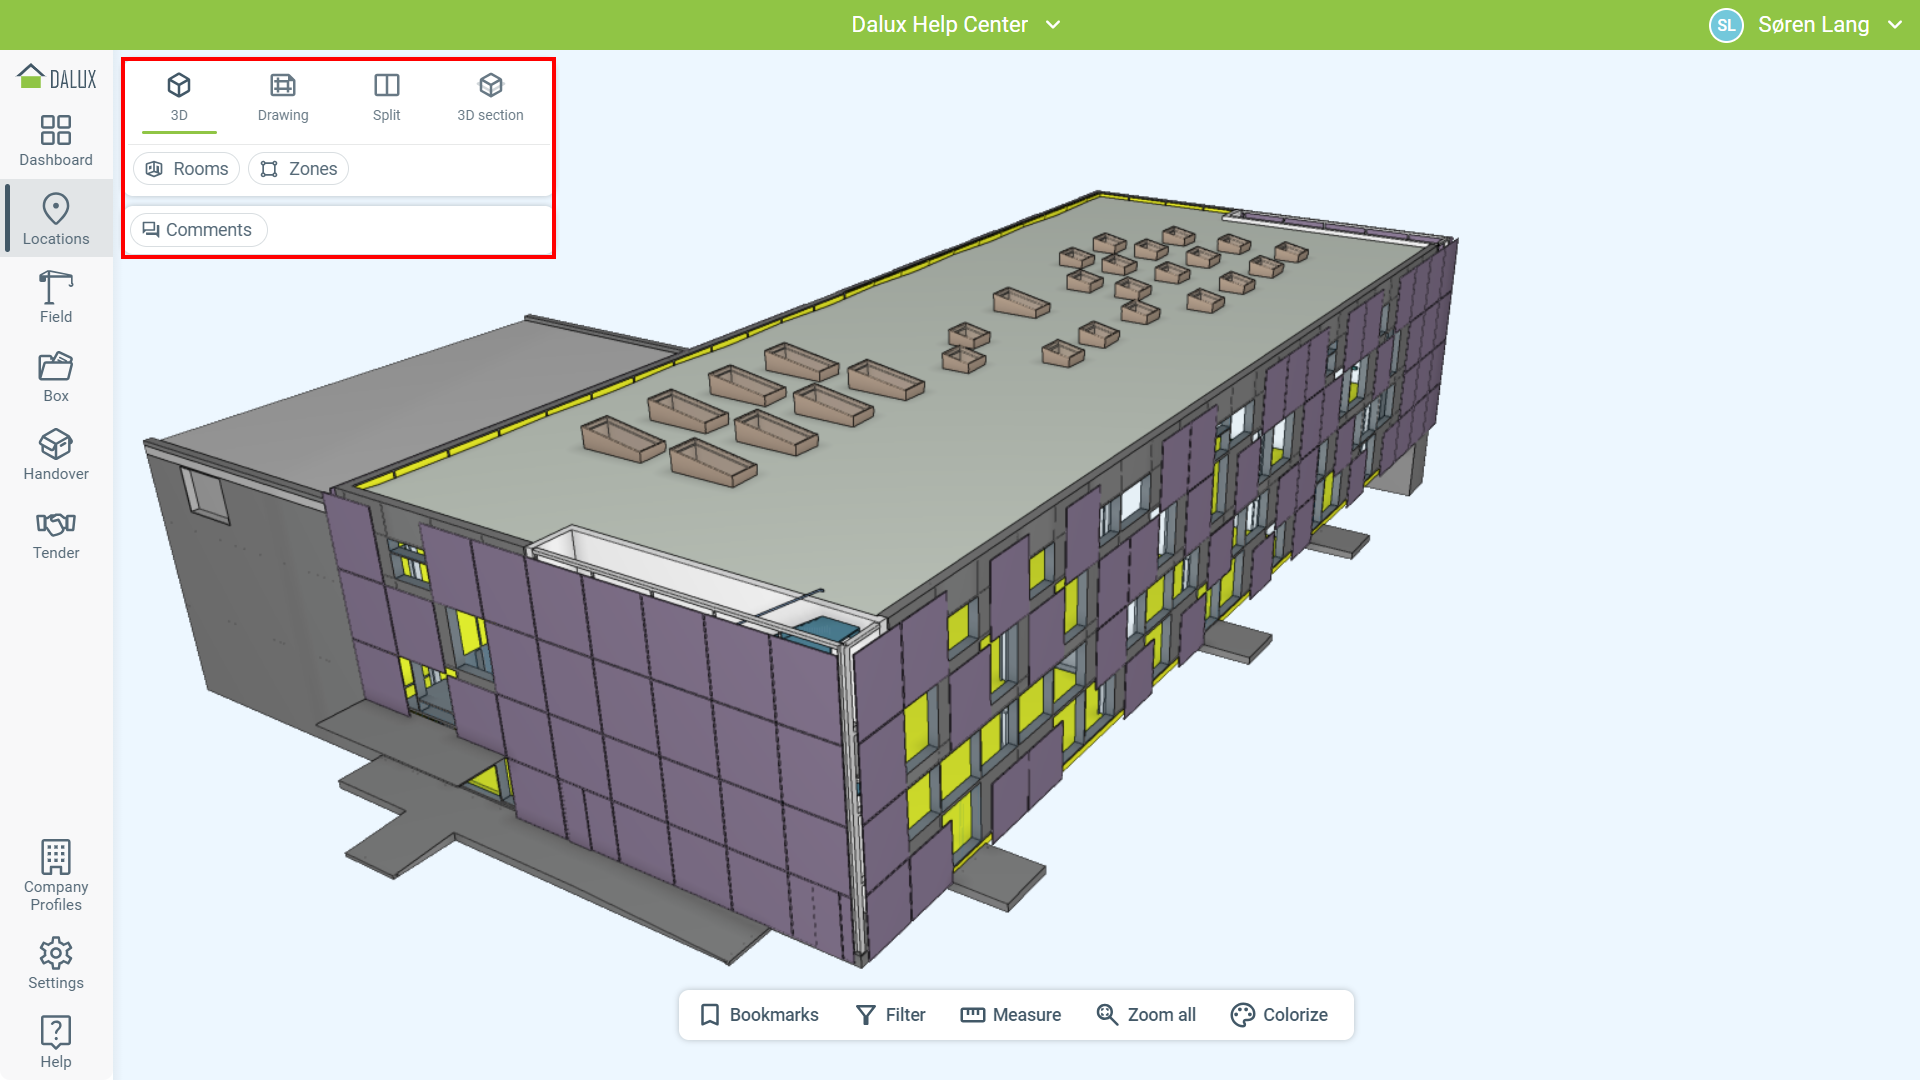
Task: Toggle the Rooms overlay
Action: pyautogui.click(x=187, y=169)
